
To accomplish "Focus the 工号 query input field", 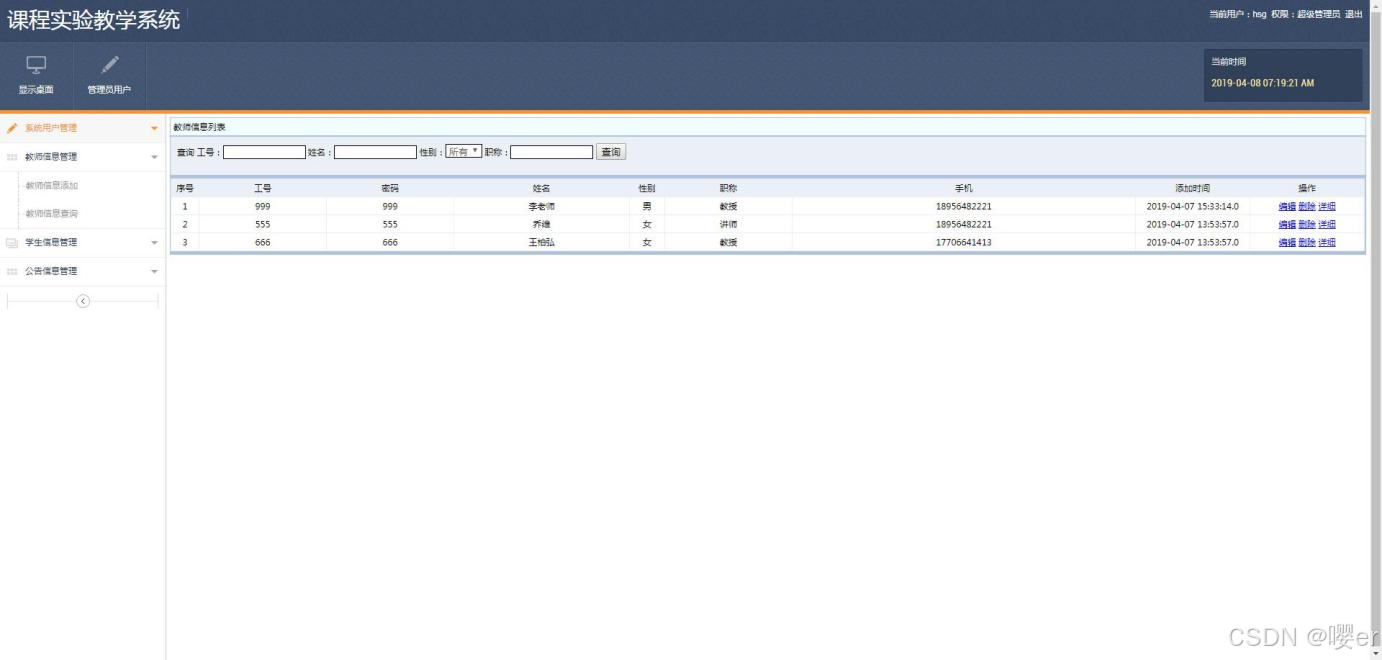I will point(264,152).
